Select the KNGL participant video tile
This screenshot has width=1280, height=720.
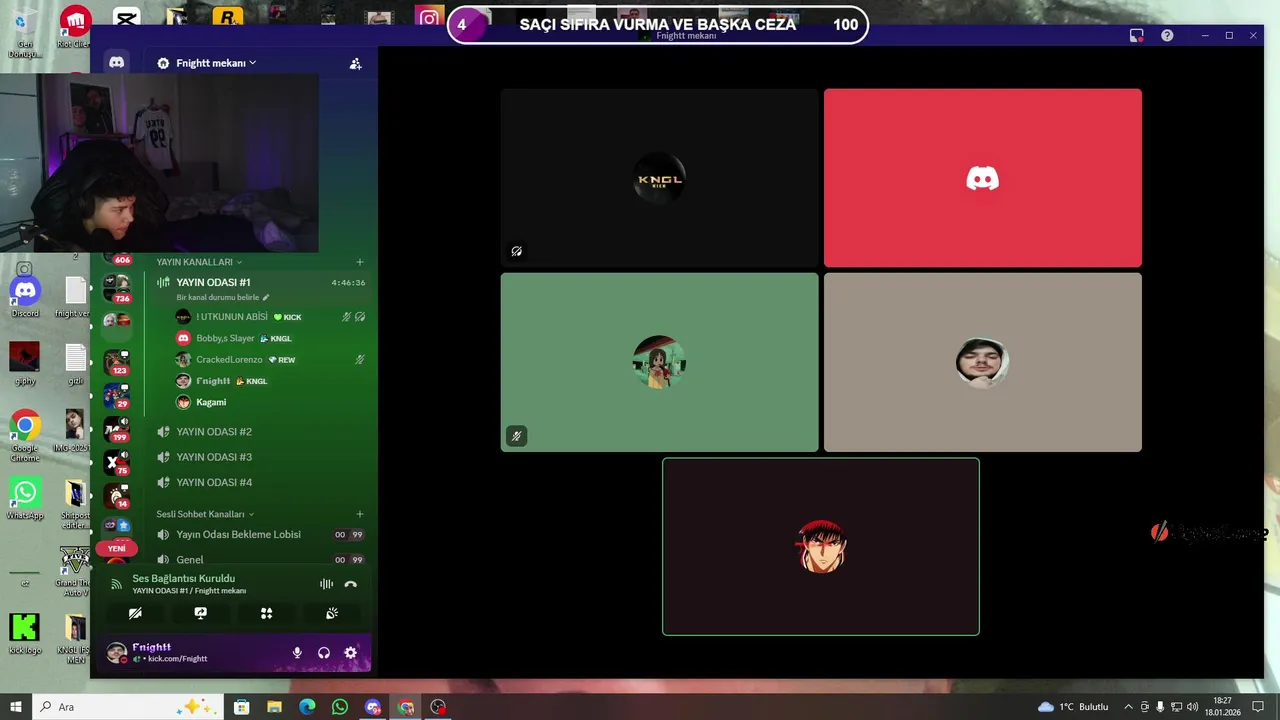(660, 178)
